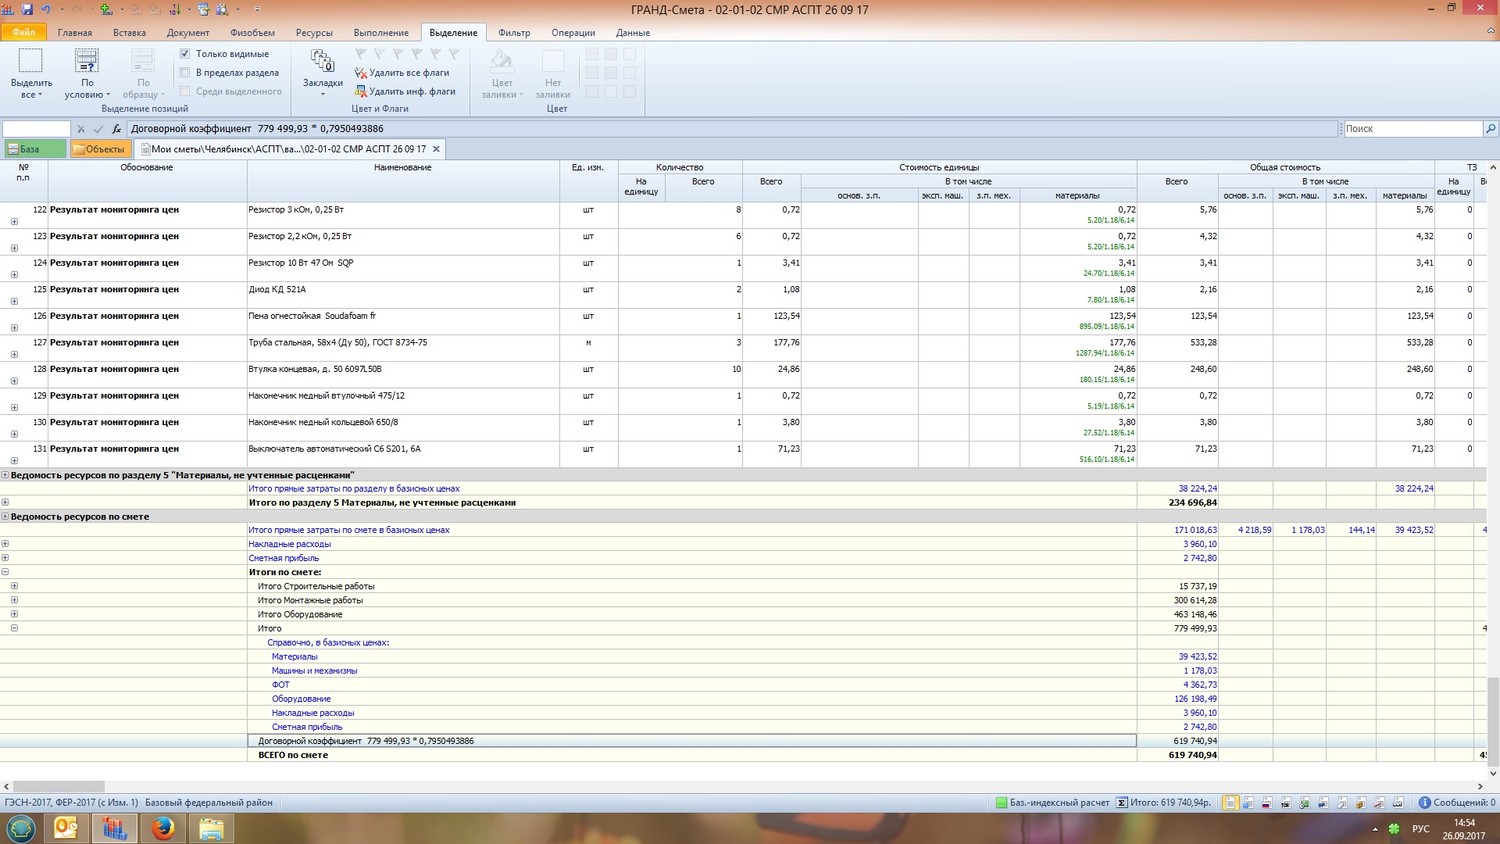Collapse the 'Итоги по смете:' section

point(5,572)
